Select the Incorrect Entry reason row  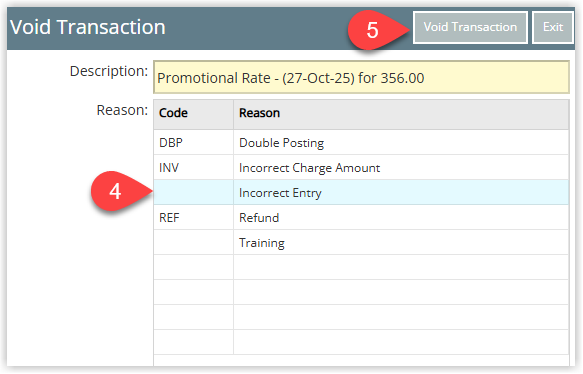tap(361, 192)
